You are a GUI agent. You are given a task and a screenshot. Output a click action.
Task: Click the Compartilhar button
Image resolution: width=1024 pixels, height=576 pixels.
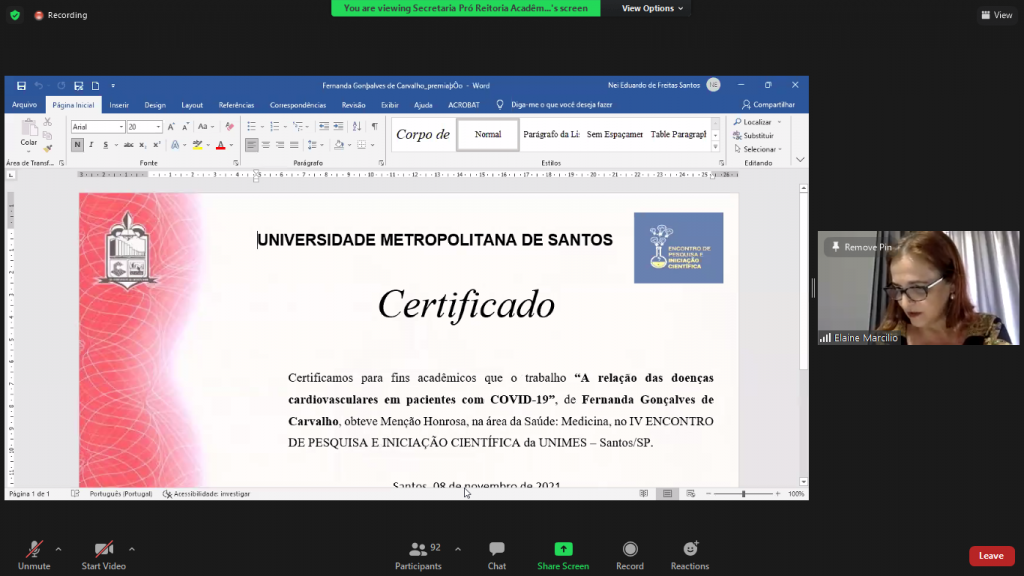click(x=769, y=104)
